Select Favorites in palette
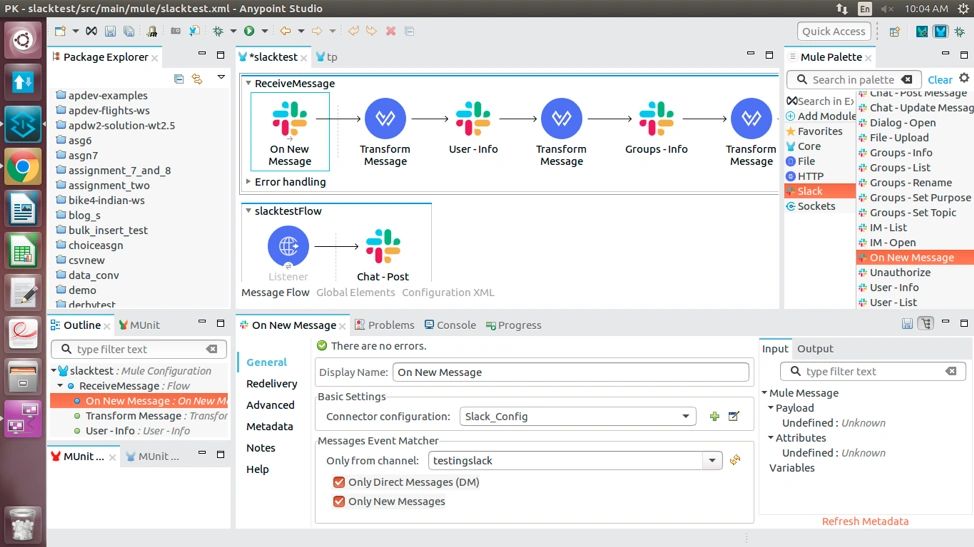974x547 pixels. point(814,131)
